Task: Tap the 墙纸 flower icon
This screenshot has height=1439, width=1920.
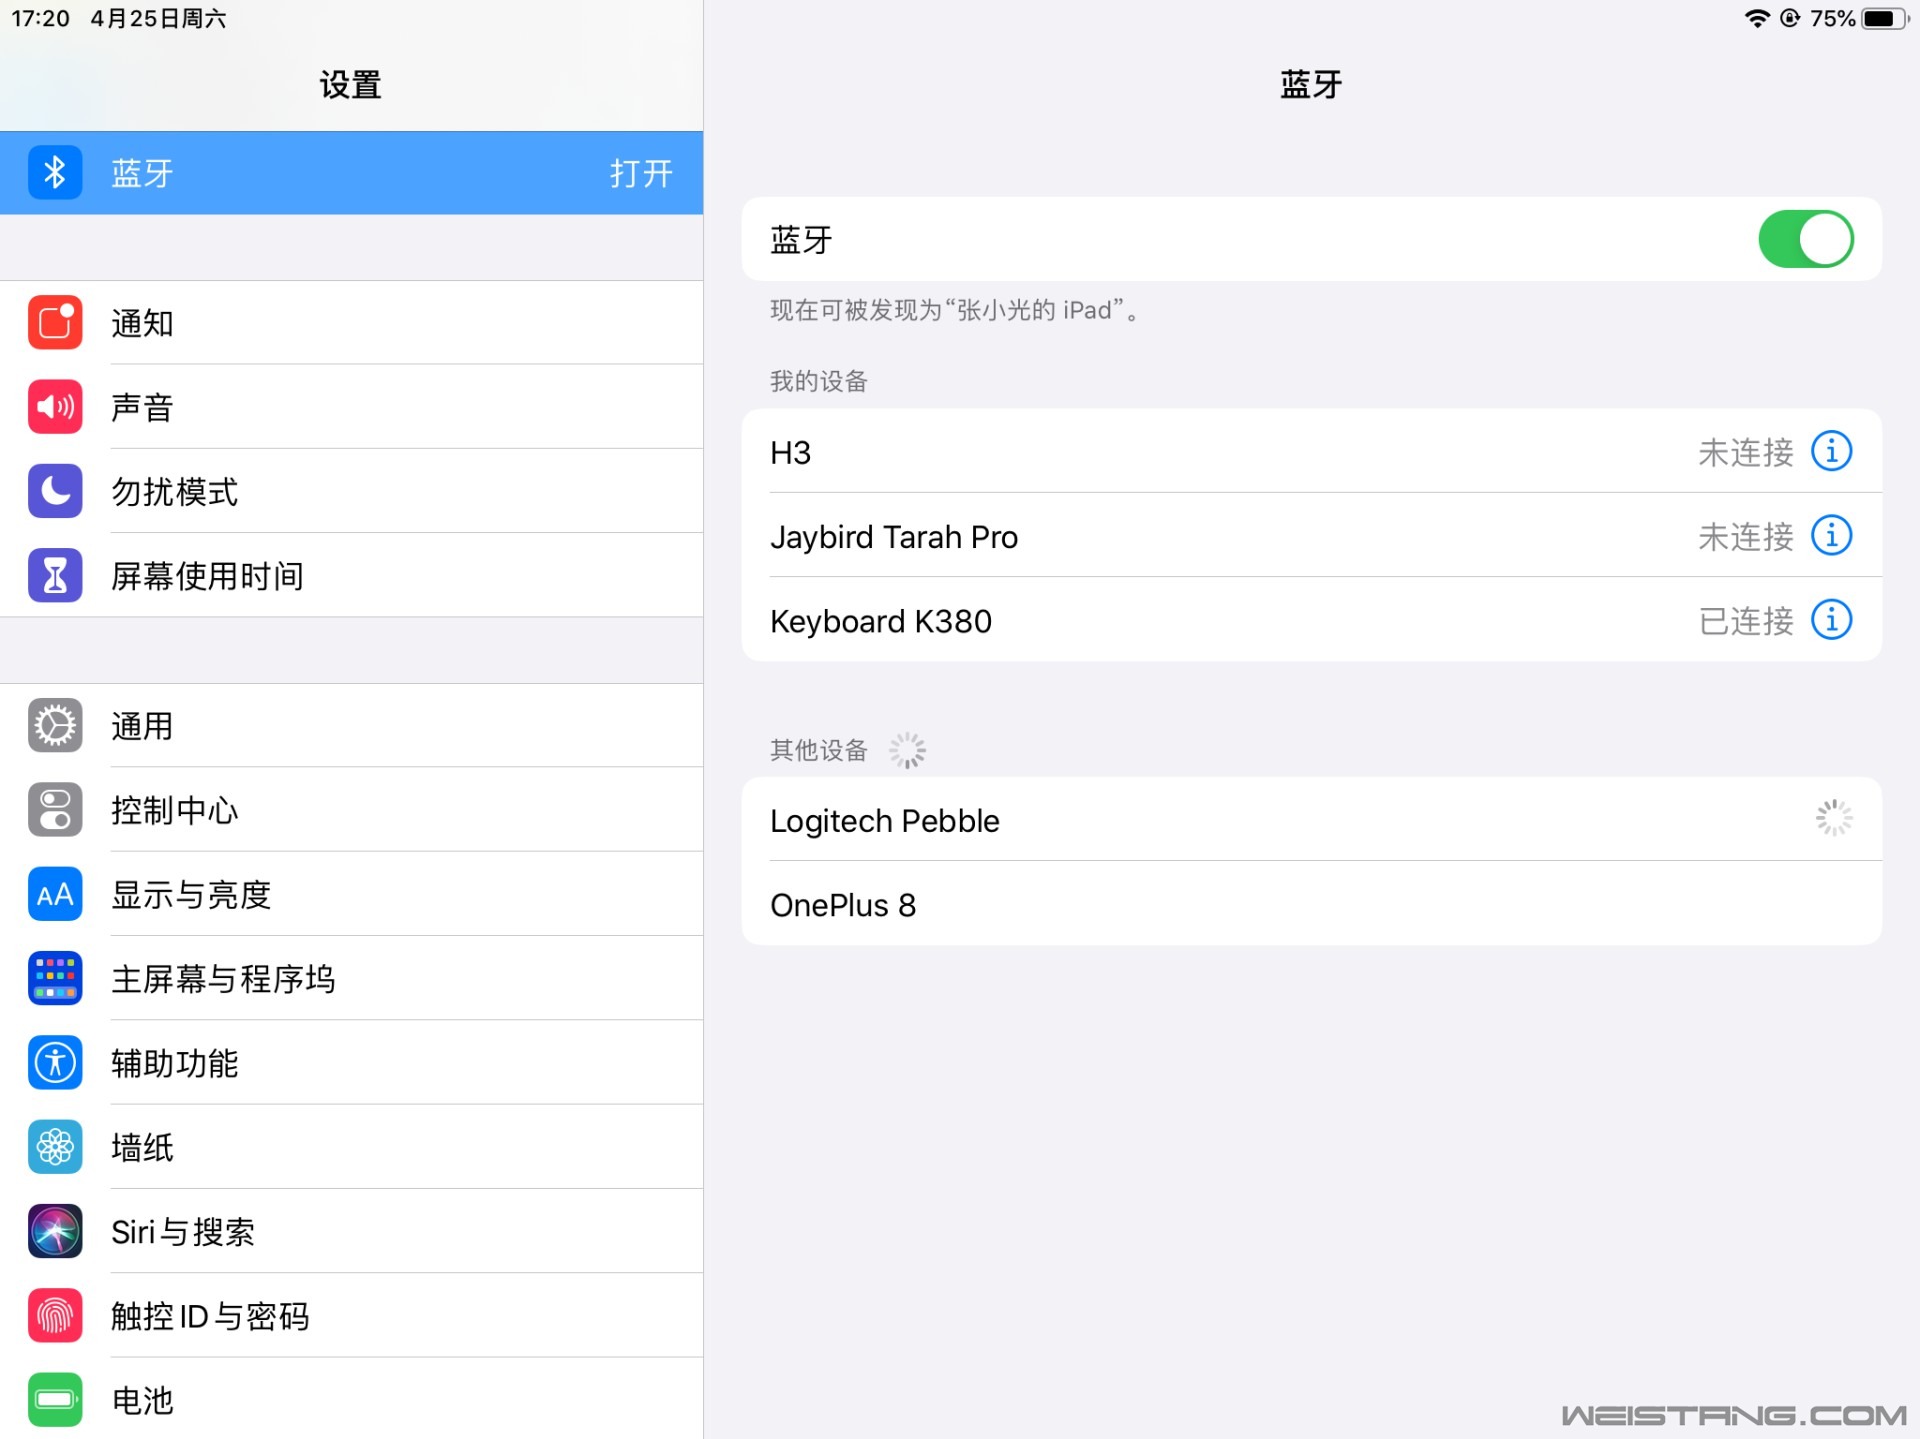Action: (x=55, y=1147)
